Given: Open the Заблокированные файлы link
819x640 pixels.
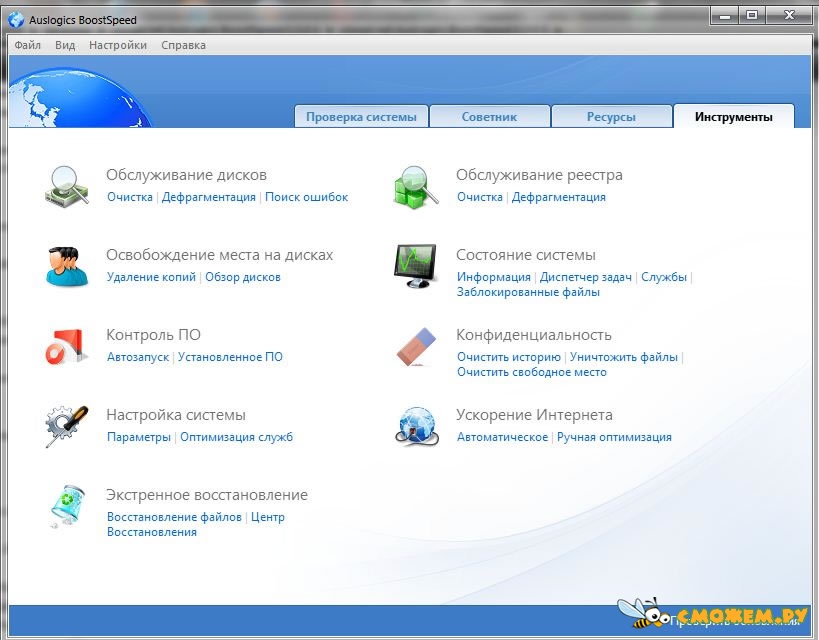Looking at the screenshot, I should point(529,292).
